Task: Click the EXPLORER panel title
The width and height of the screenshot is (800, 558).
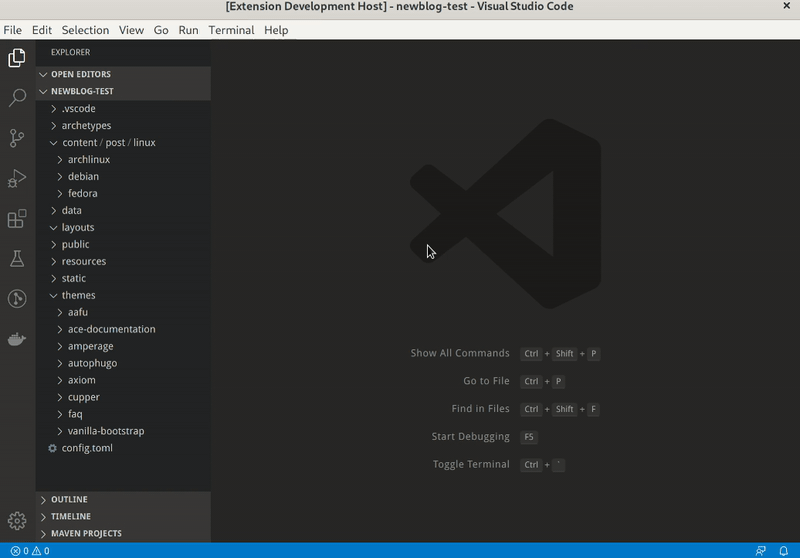Action: 70,52
